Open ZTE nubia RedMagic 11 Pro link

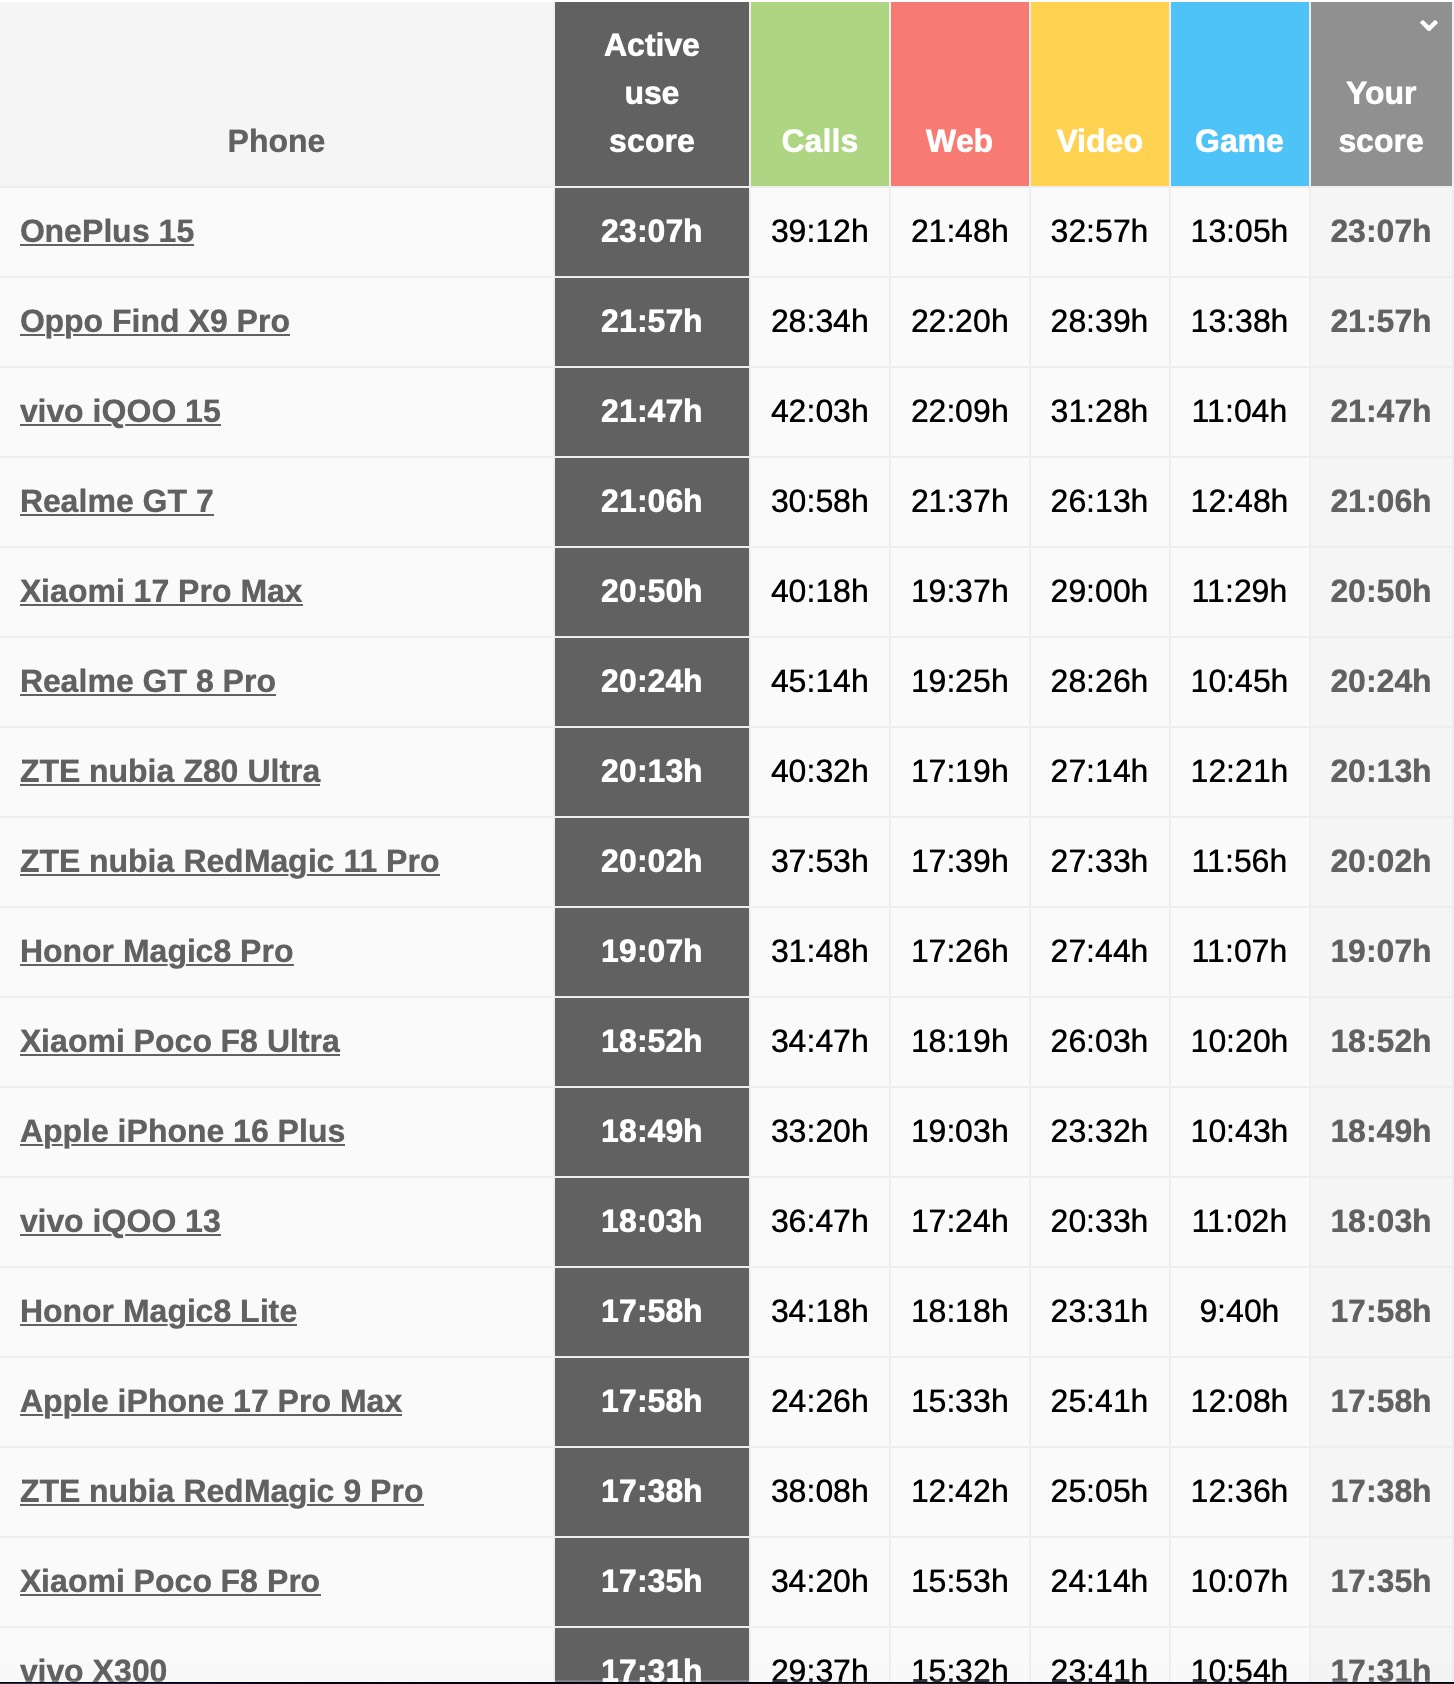(229, 861)
